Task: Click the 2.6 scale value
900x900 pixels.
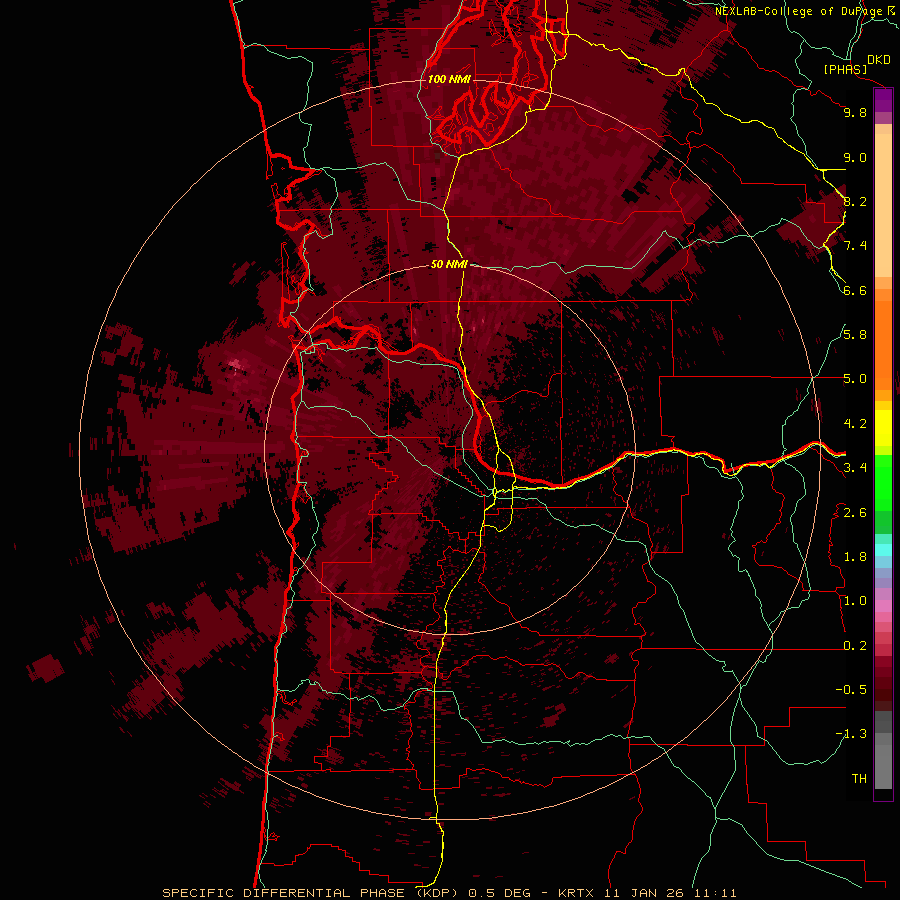Action: [855, 512]
